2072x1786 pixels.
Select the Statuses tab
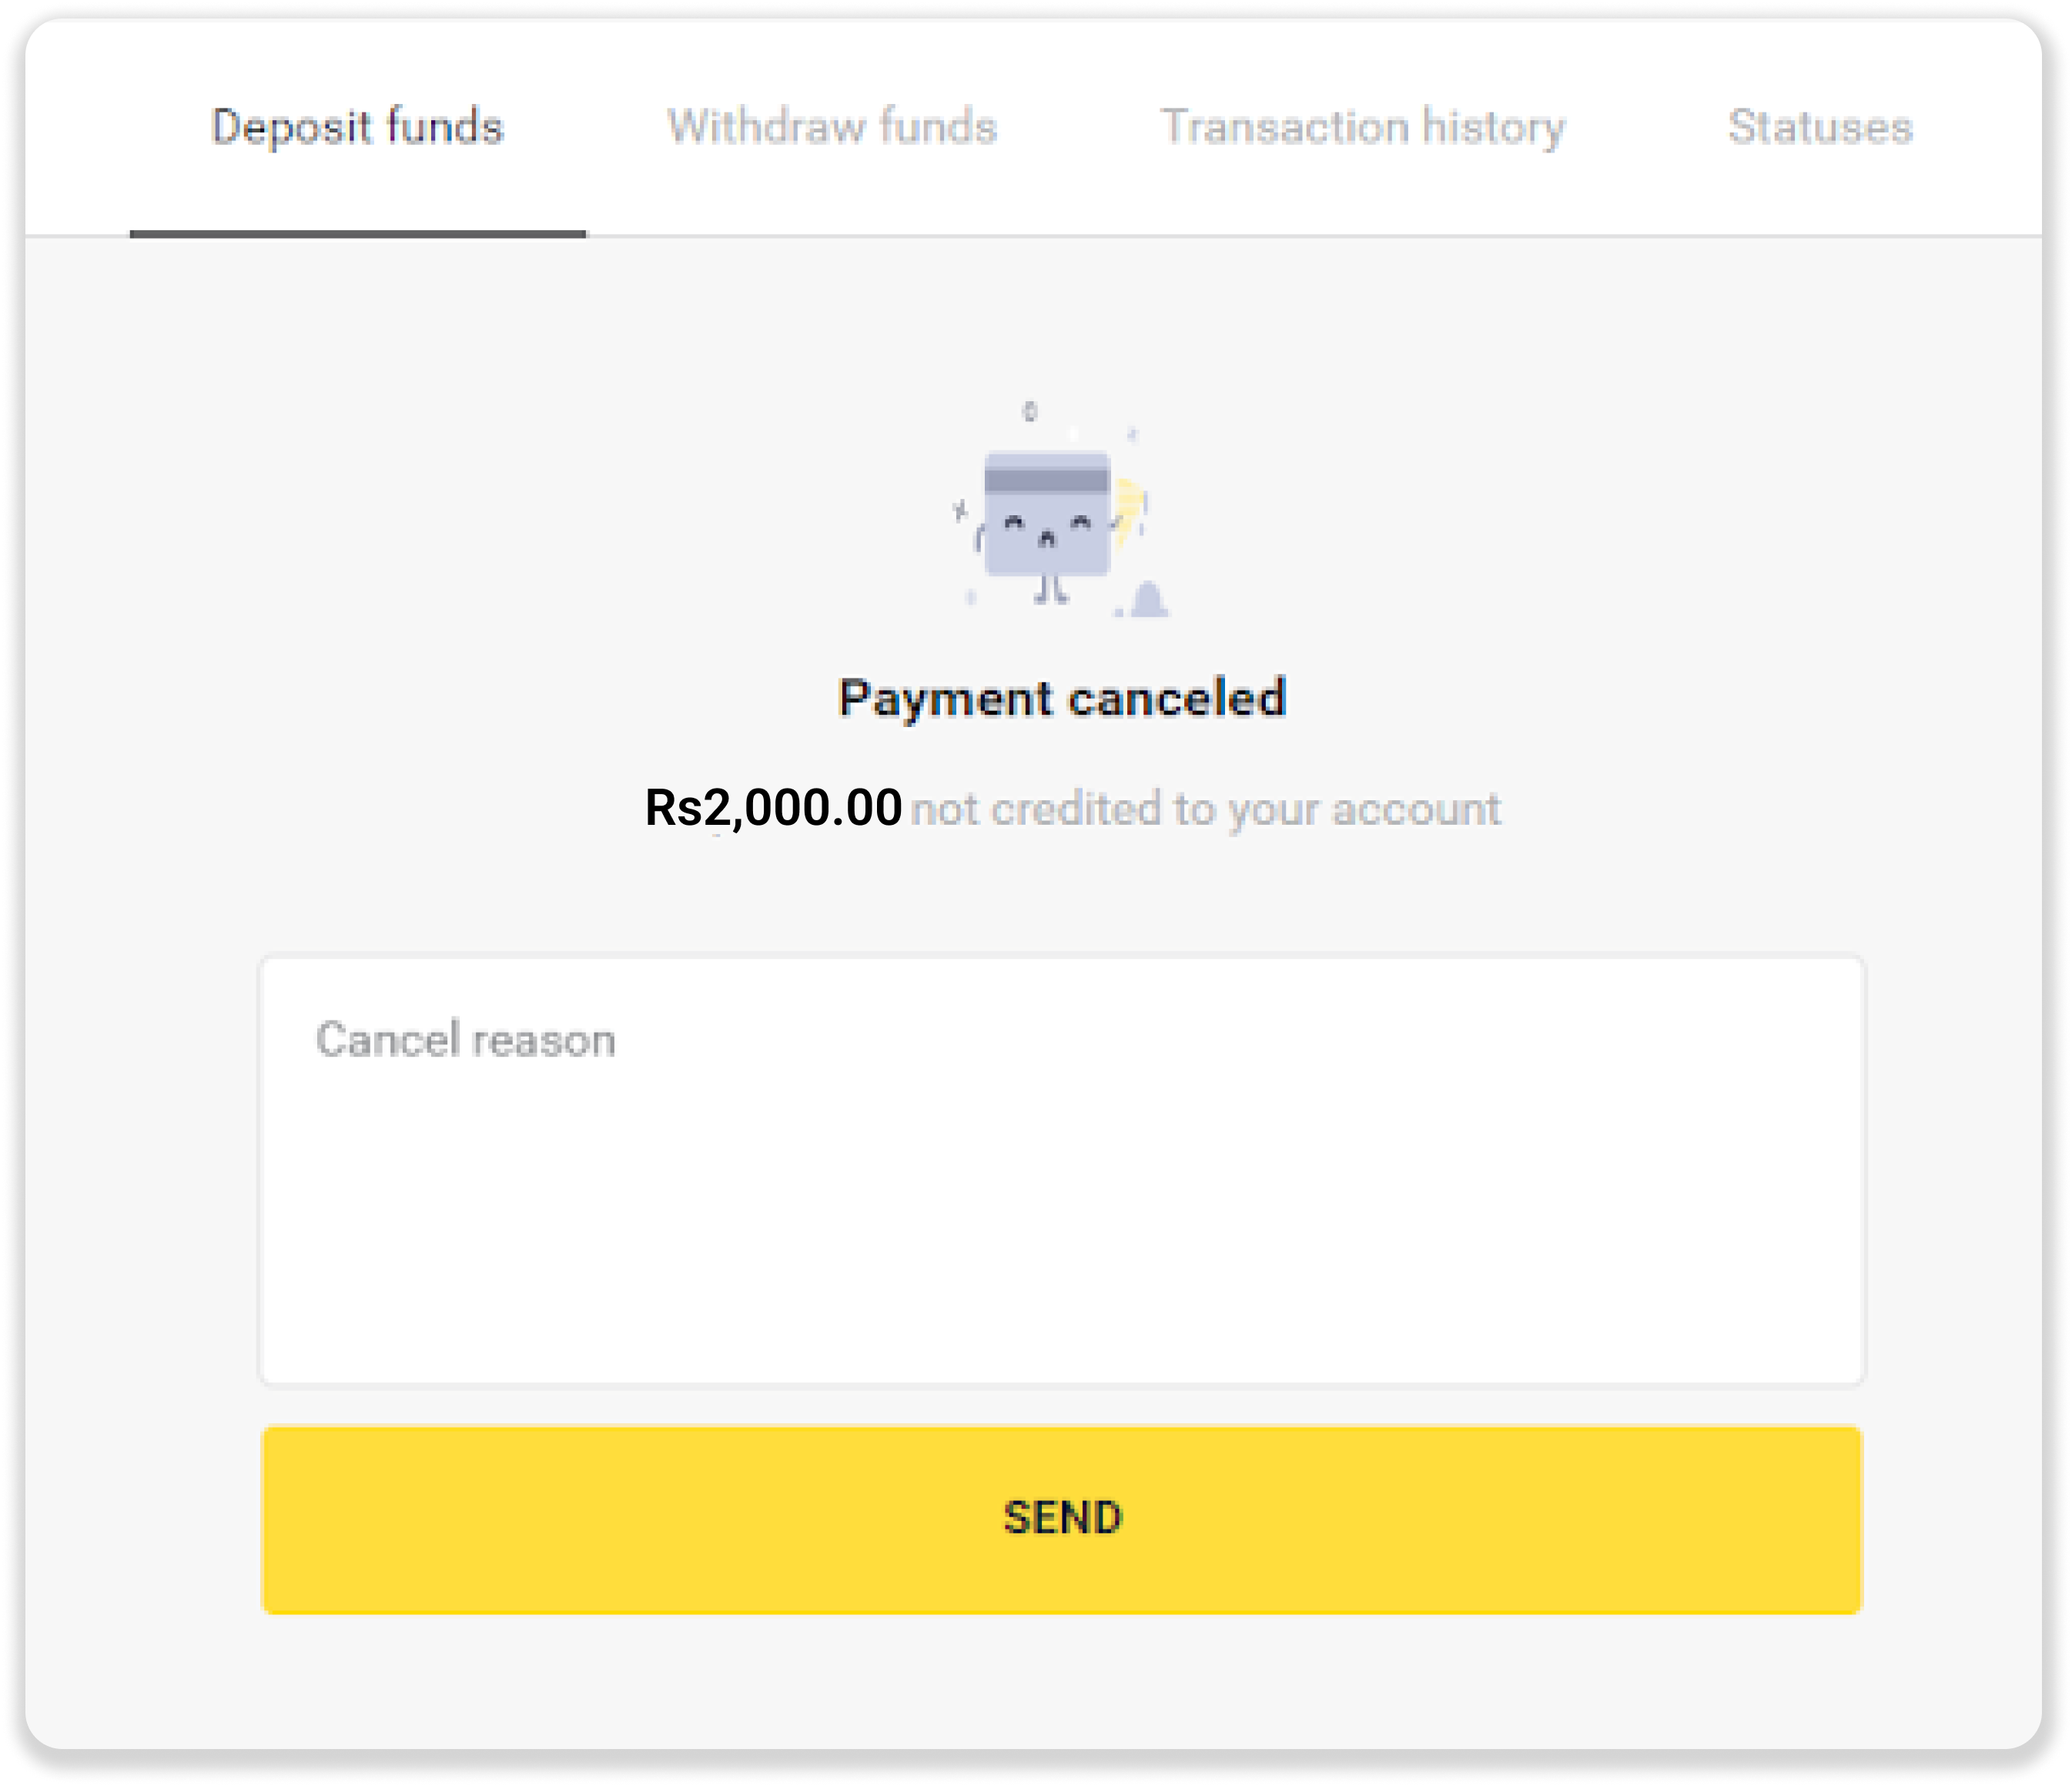[1820, 127]
